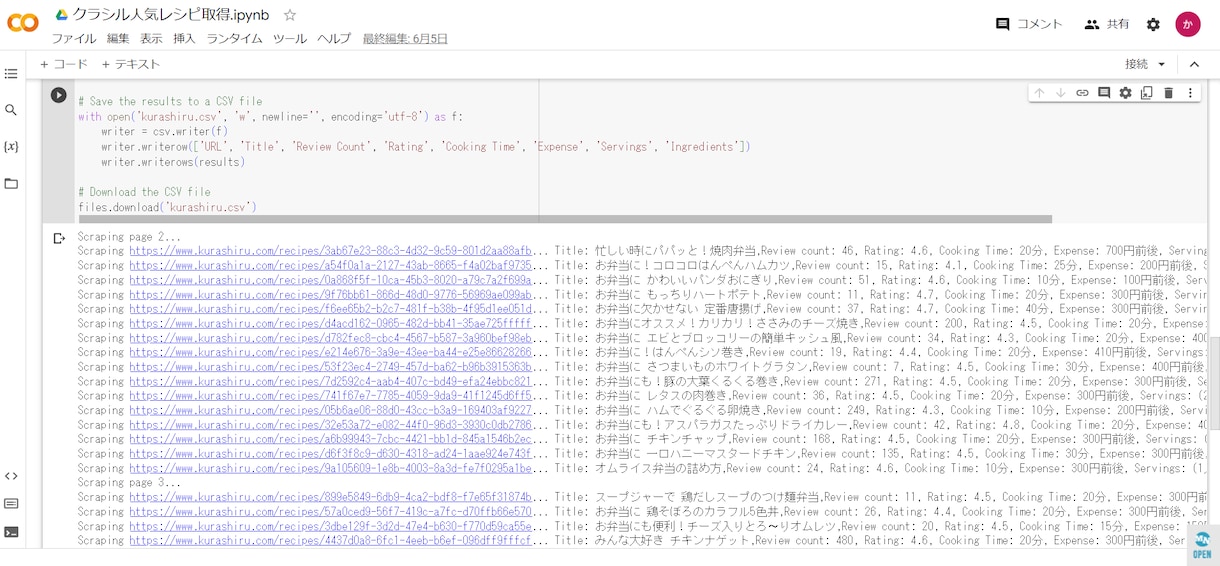Image resolution: width=1220 pixels, height=566 pixels.
Task: Open the variables {x} sidebar icon
Action: tap(11, 146)
